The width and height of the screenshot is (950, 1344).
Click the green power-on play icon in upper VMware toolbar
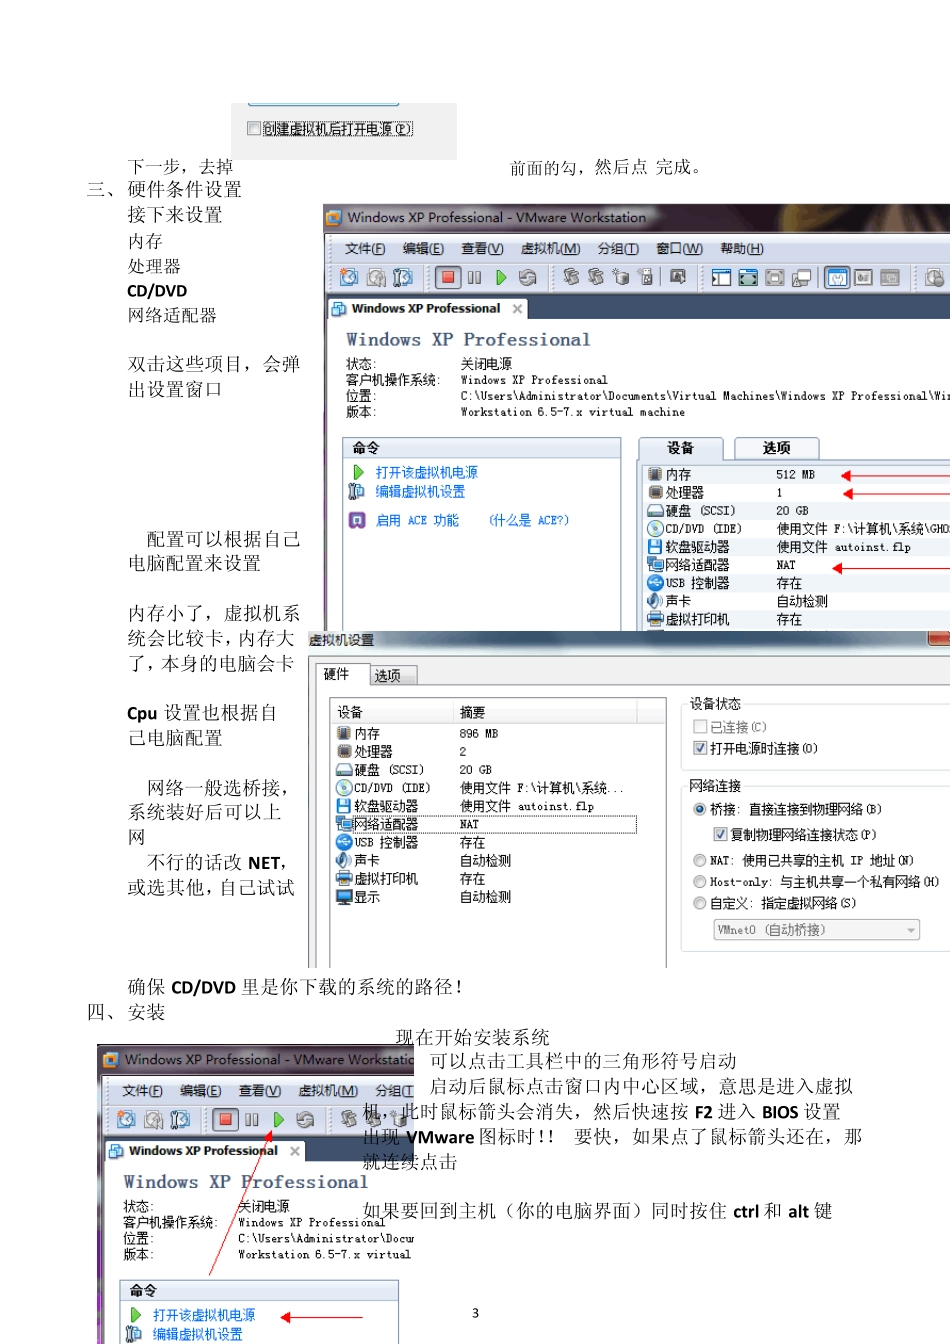coord(501,277)
